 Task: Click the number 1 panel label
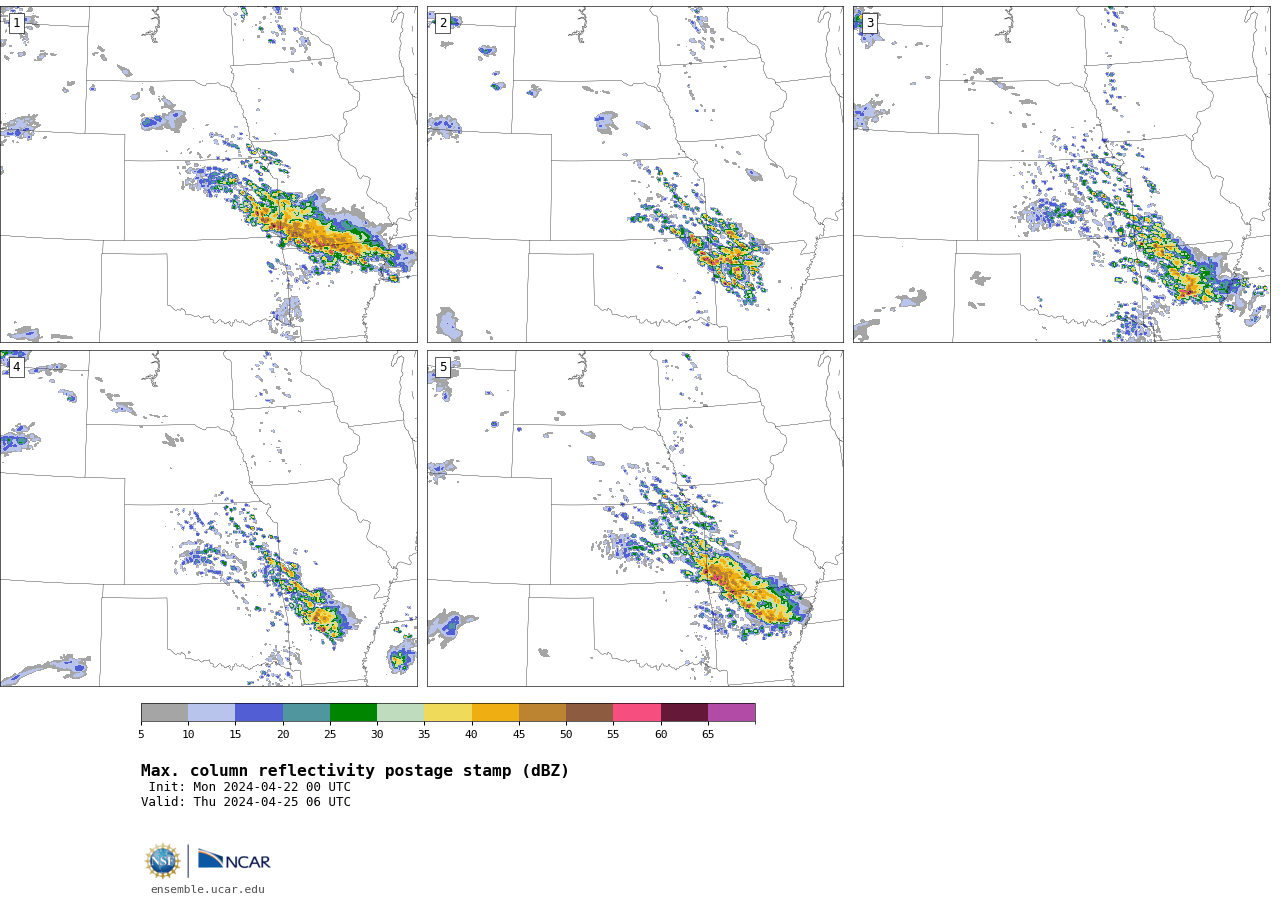click(x=16, y=23)
